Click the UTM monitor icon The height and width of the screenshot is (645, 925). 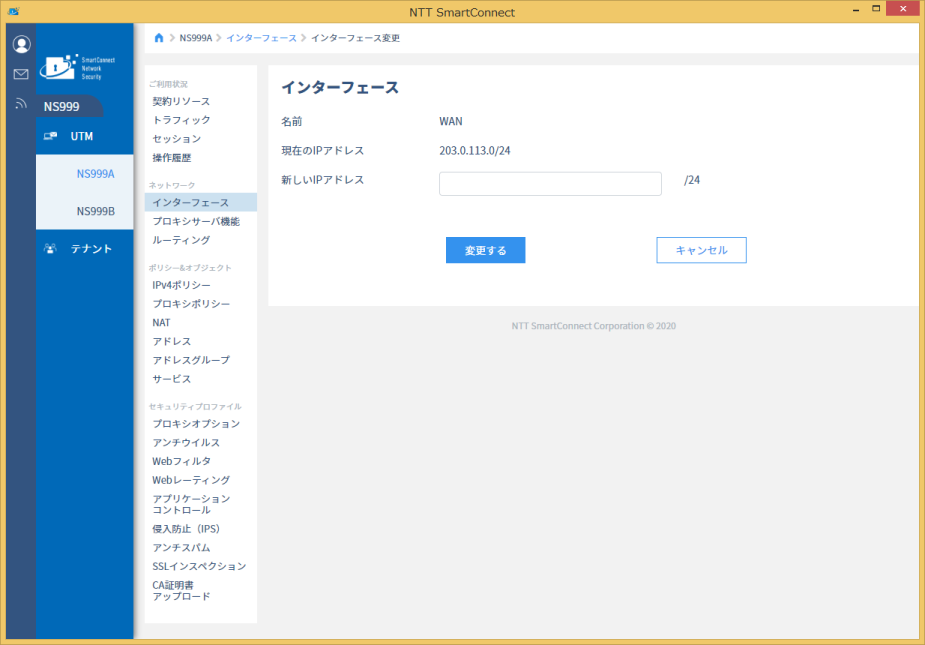point(50,136)
